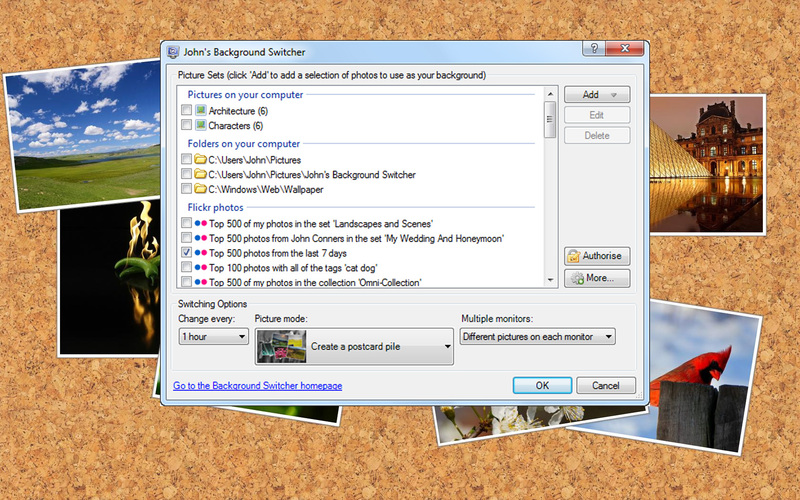The image size is (800, 500).
Task: Open the Multiple monitors dropdown
Action: click(537, 337)
